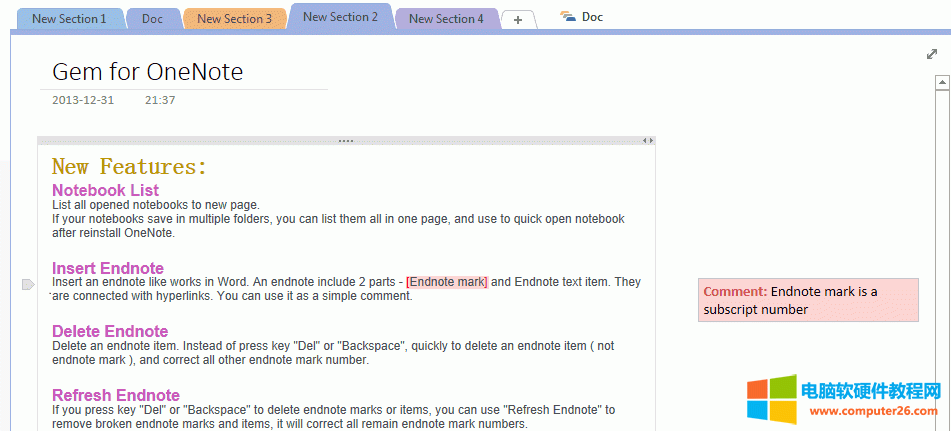Click the highlighted [Endnote mark] text
951x431 pixels.
click(x=447, y=282)
